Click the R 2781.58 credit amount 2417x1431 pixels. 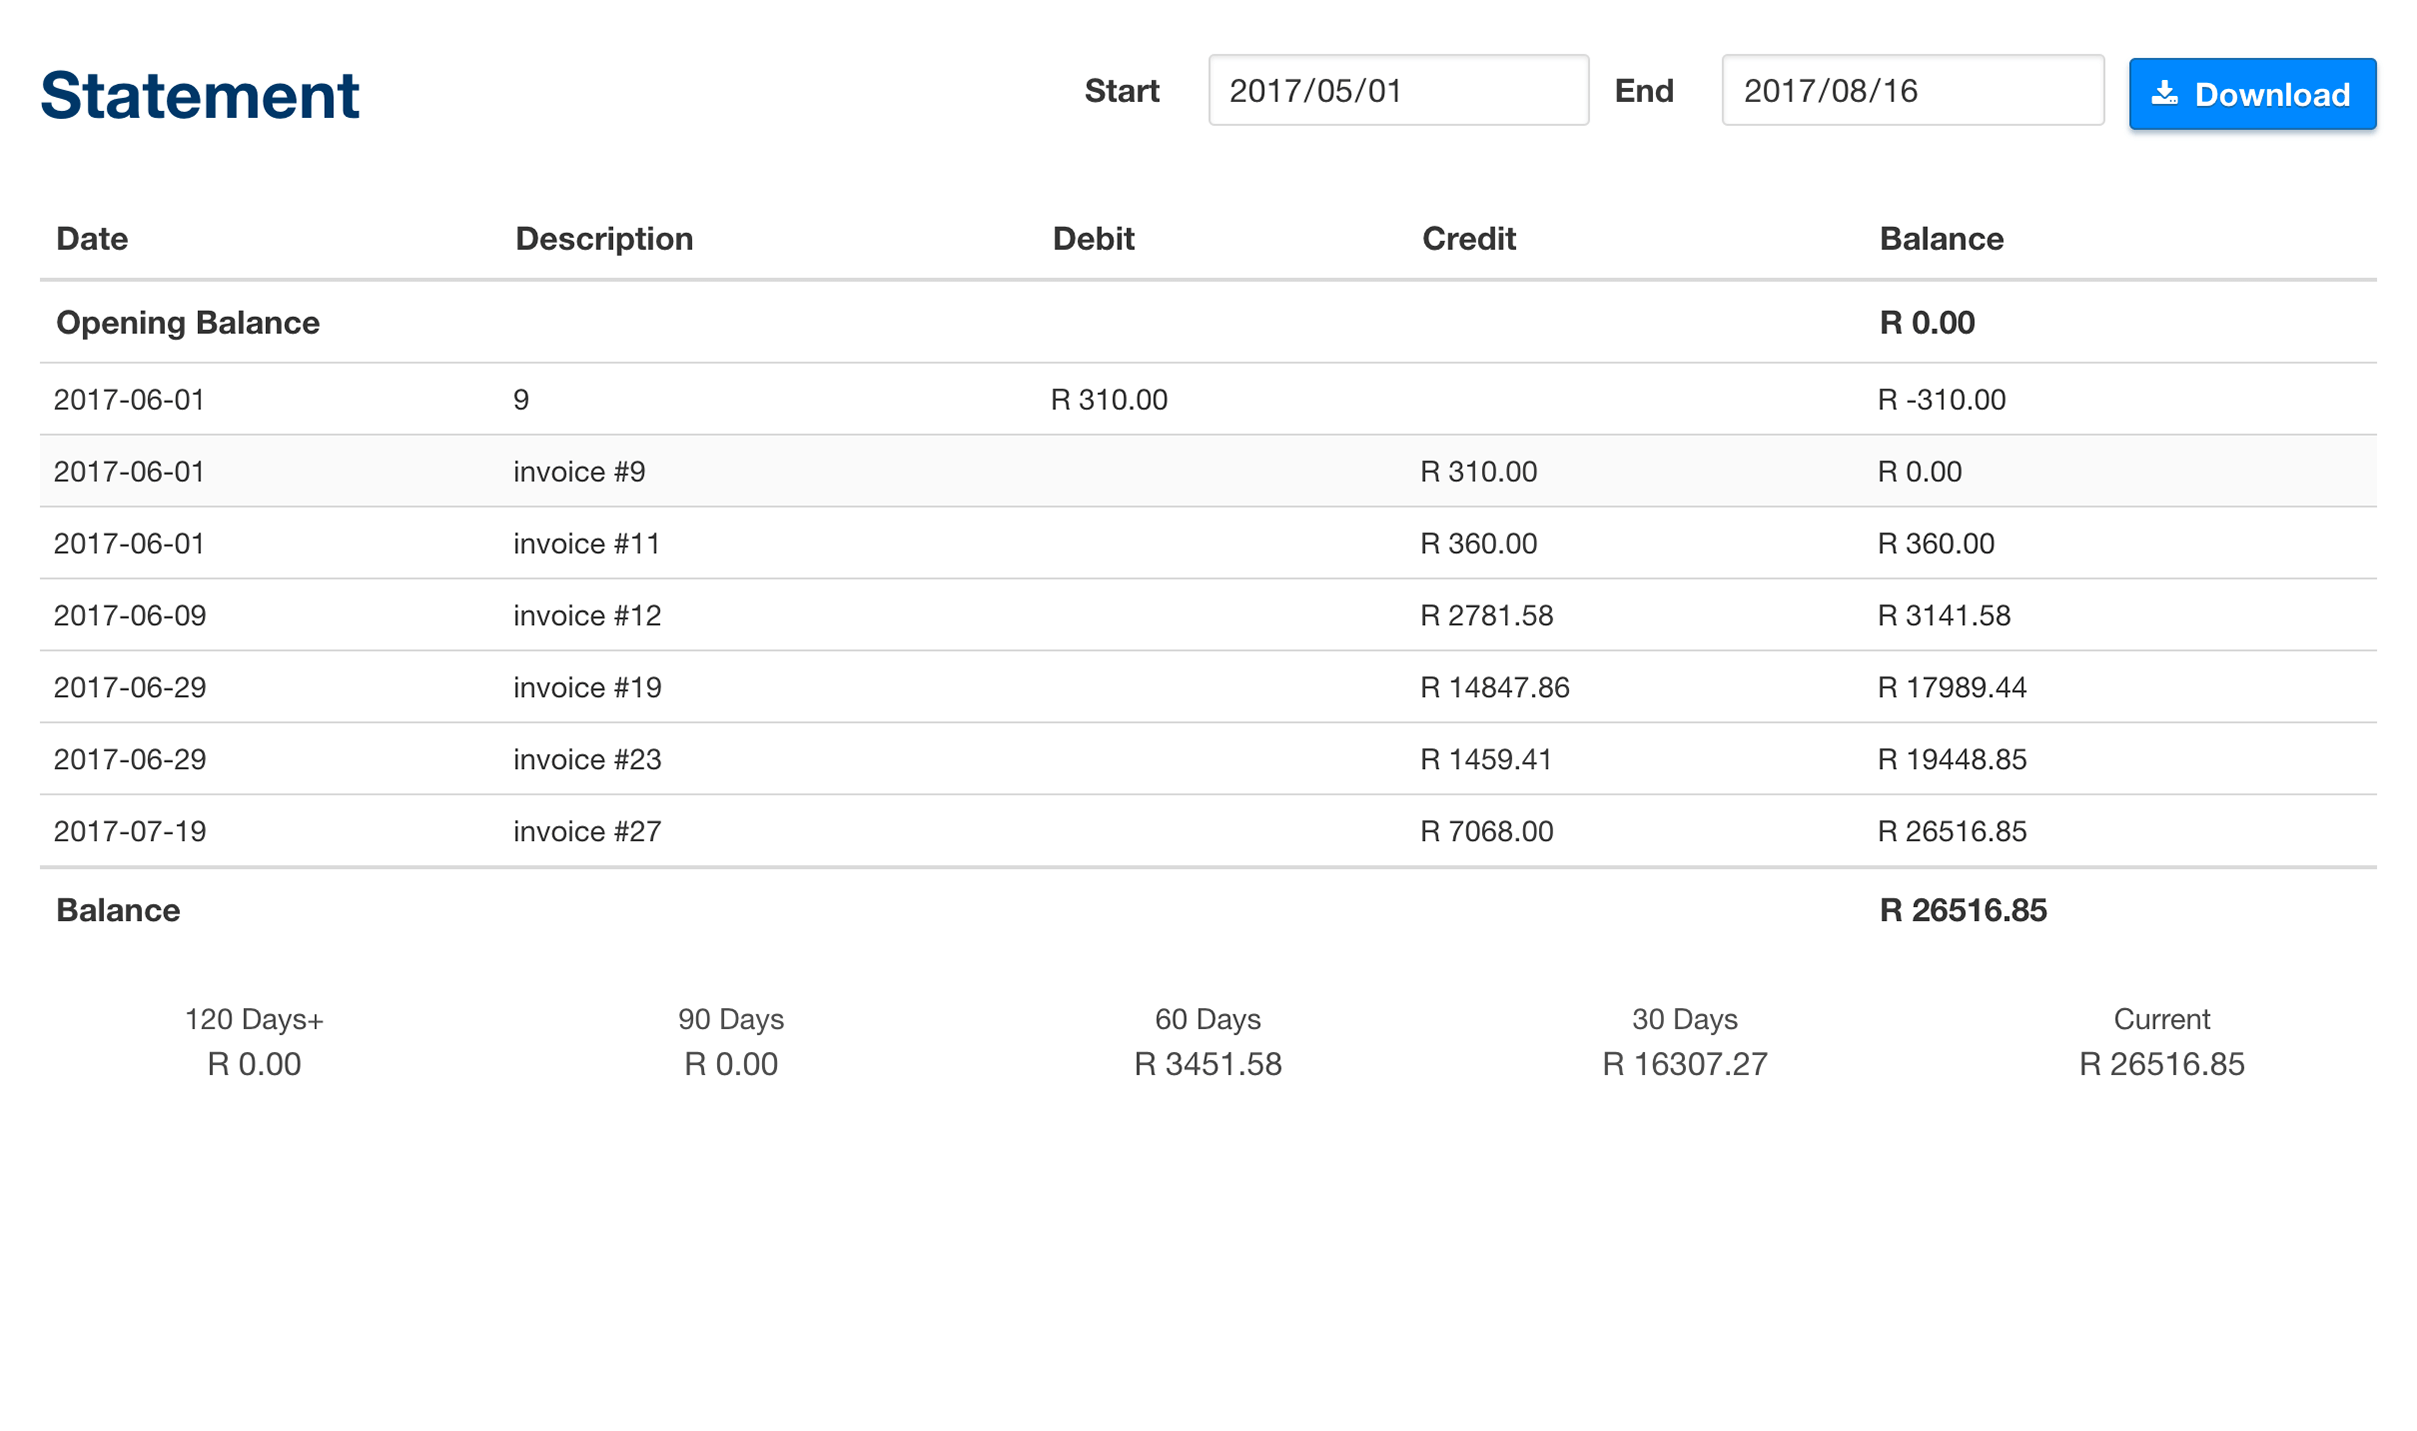coord(1487,616)
